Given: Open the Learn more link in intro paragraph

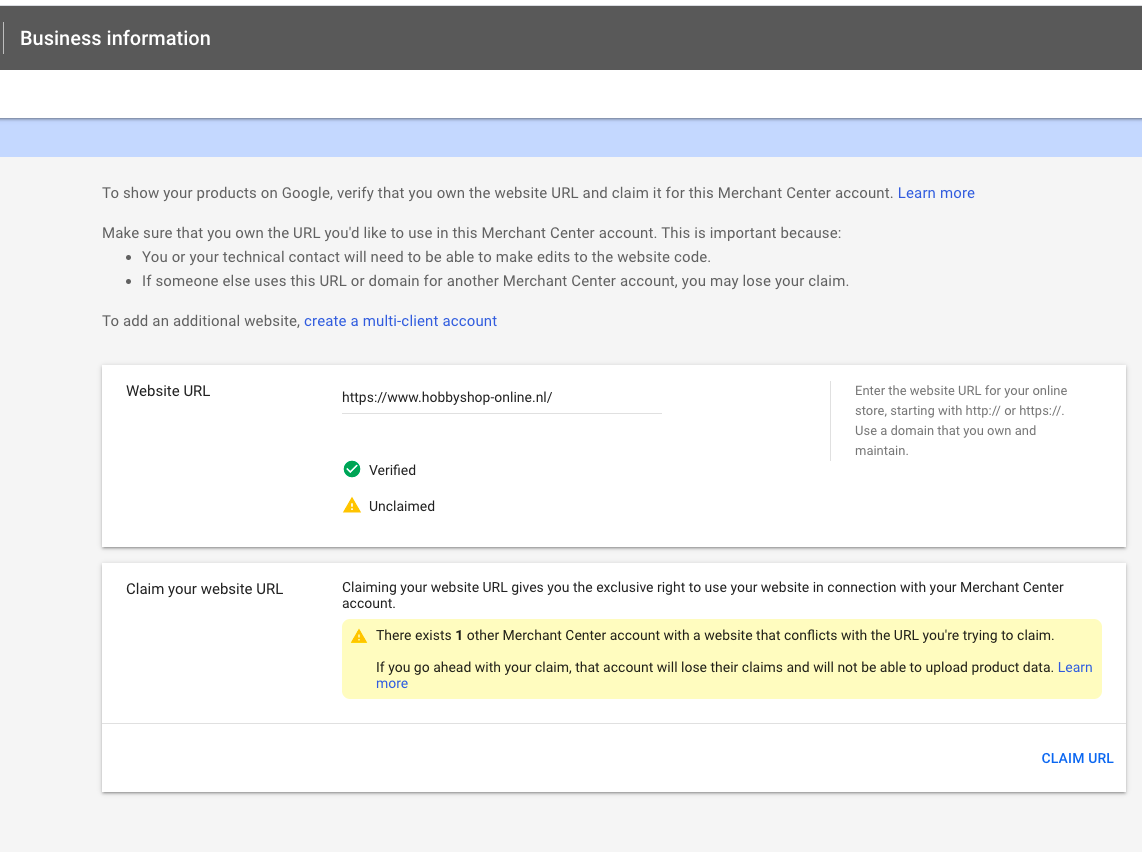Looking at the screenshot, I should [936, 193].
